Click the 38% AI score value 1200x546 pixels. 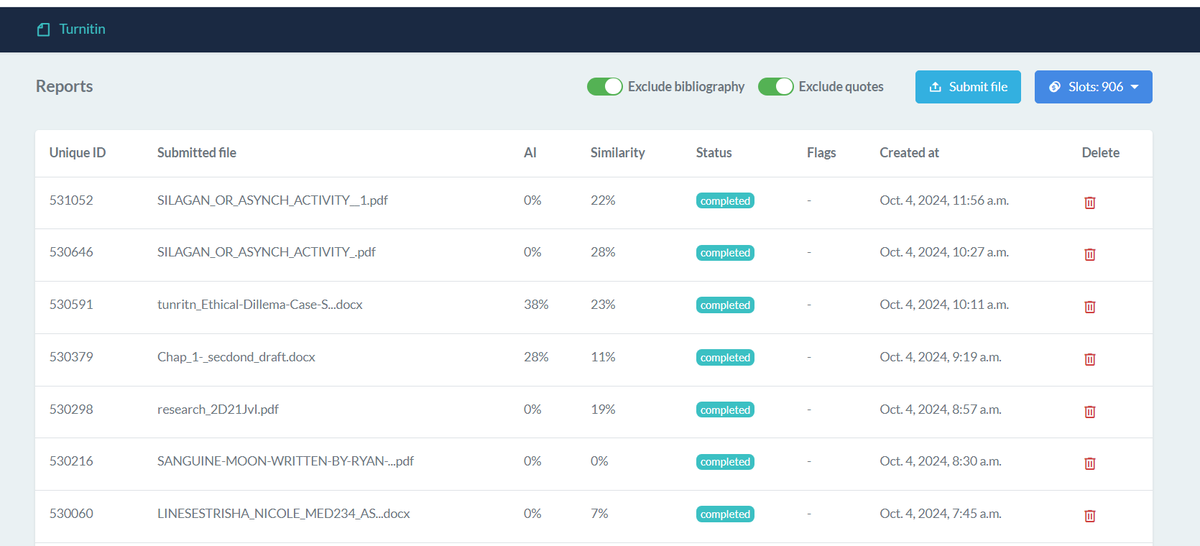536,305
